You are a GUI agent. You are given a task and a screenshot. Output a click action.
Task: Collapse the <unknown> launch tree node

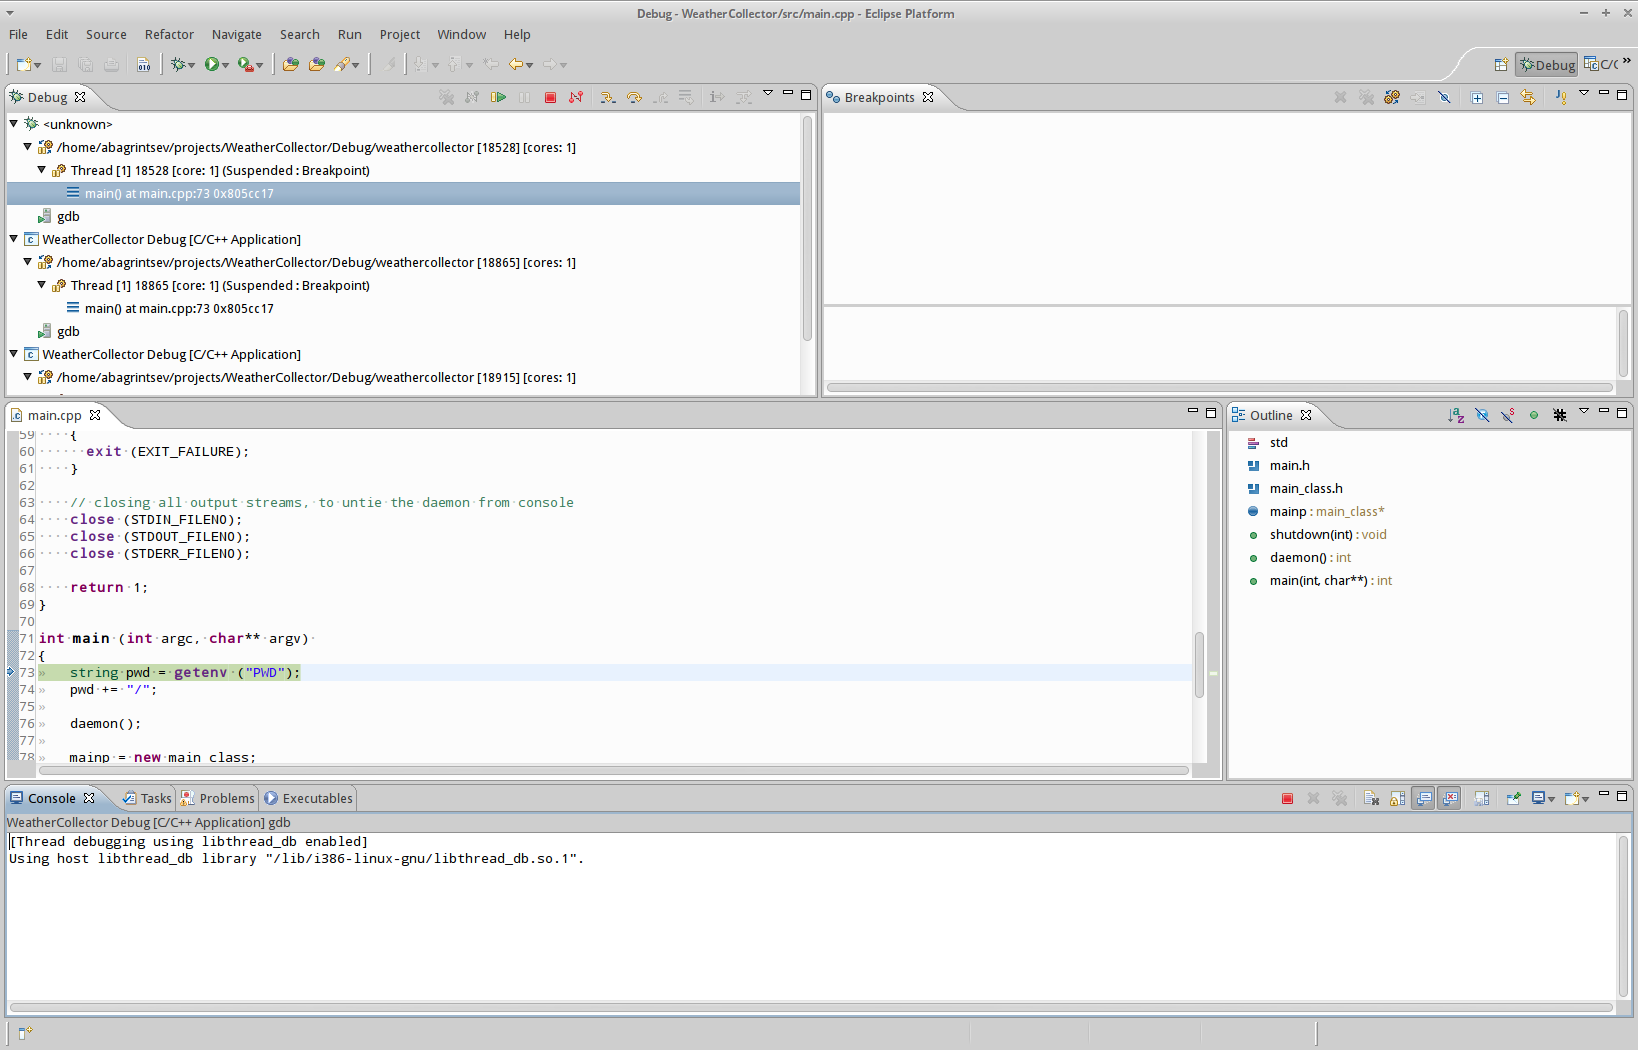point(14,124)
